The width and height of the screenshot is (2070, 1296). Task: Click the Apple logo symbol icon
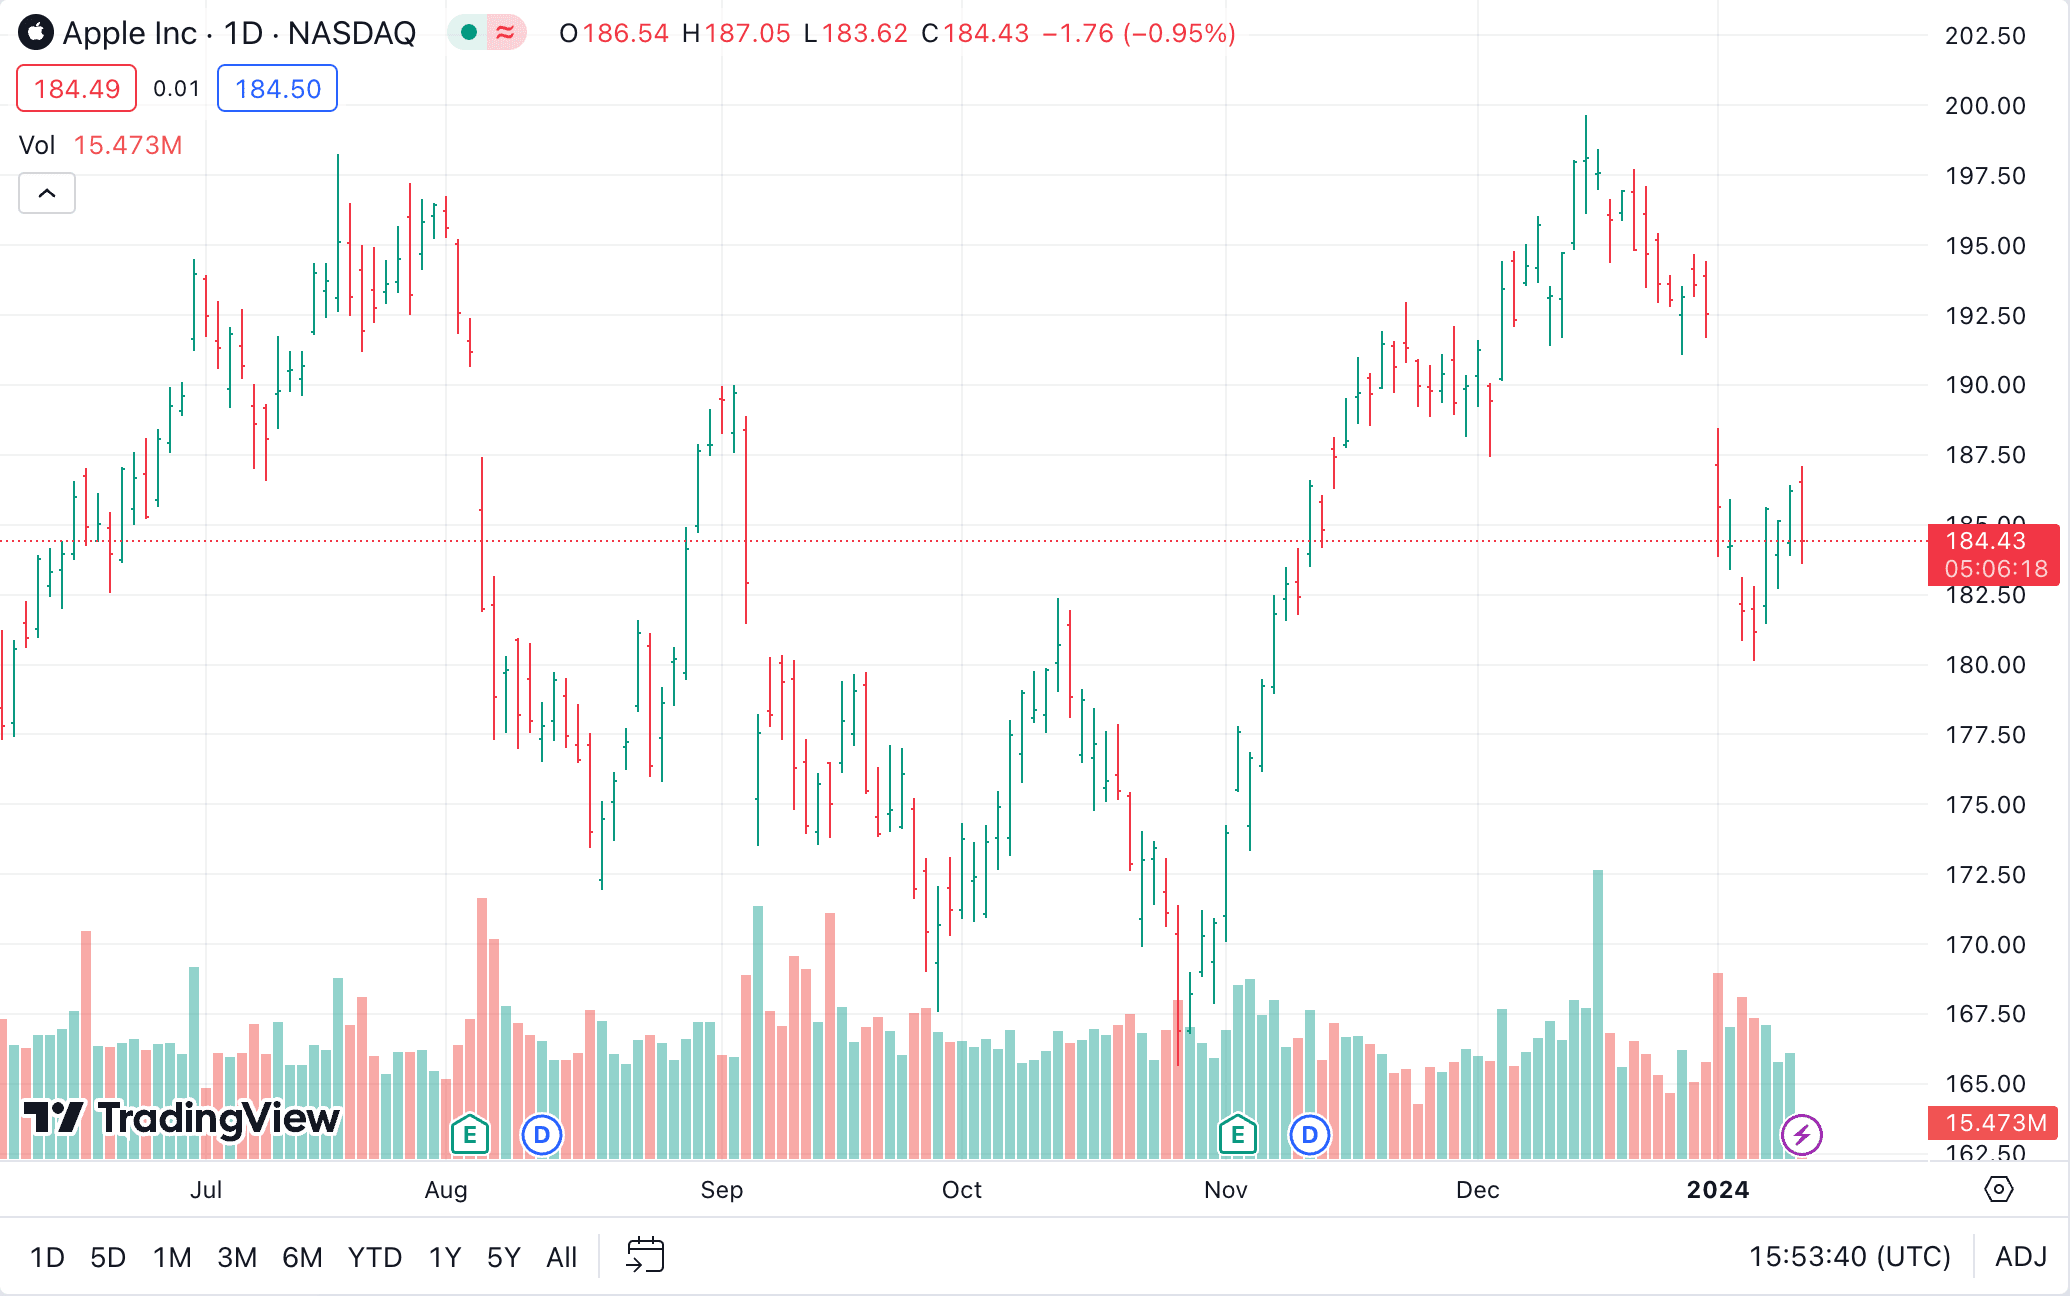coord(36,33)
